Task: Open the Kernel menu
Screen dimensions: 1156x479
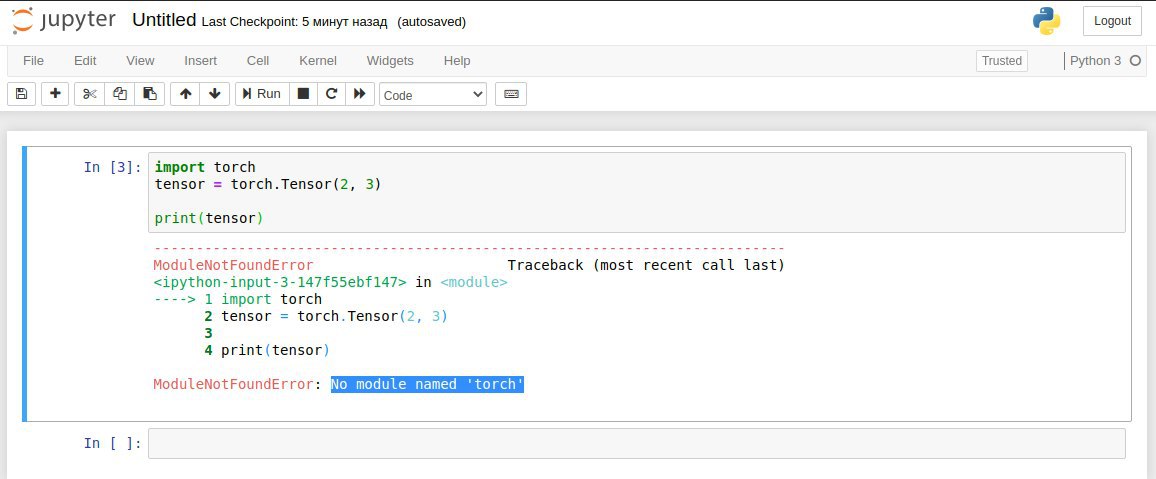Action: 318,60
